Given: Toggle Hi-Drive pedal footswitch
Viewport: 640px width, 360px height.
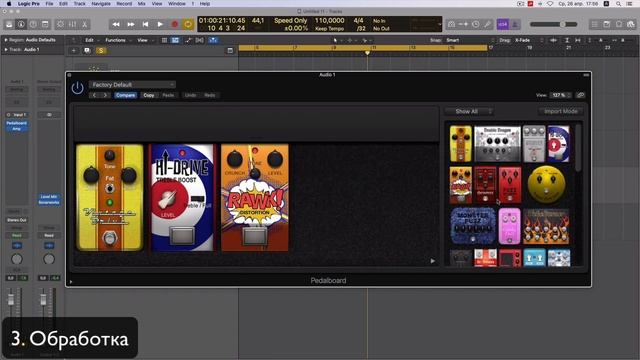Looking at the screenshot, I should pyautogui.click(x=182, y=236).
